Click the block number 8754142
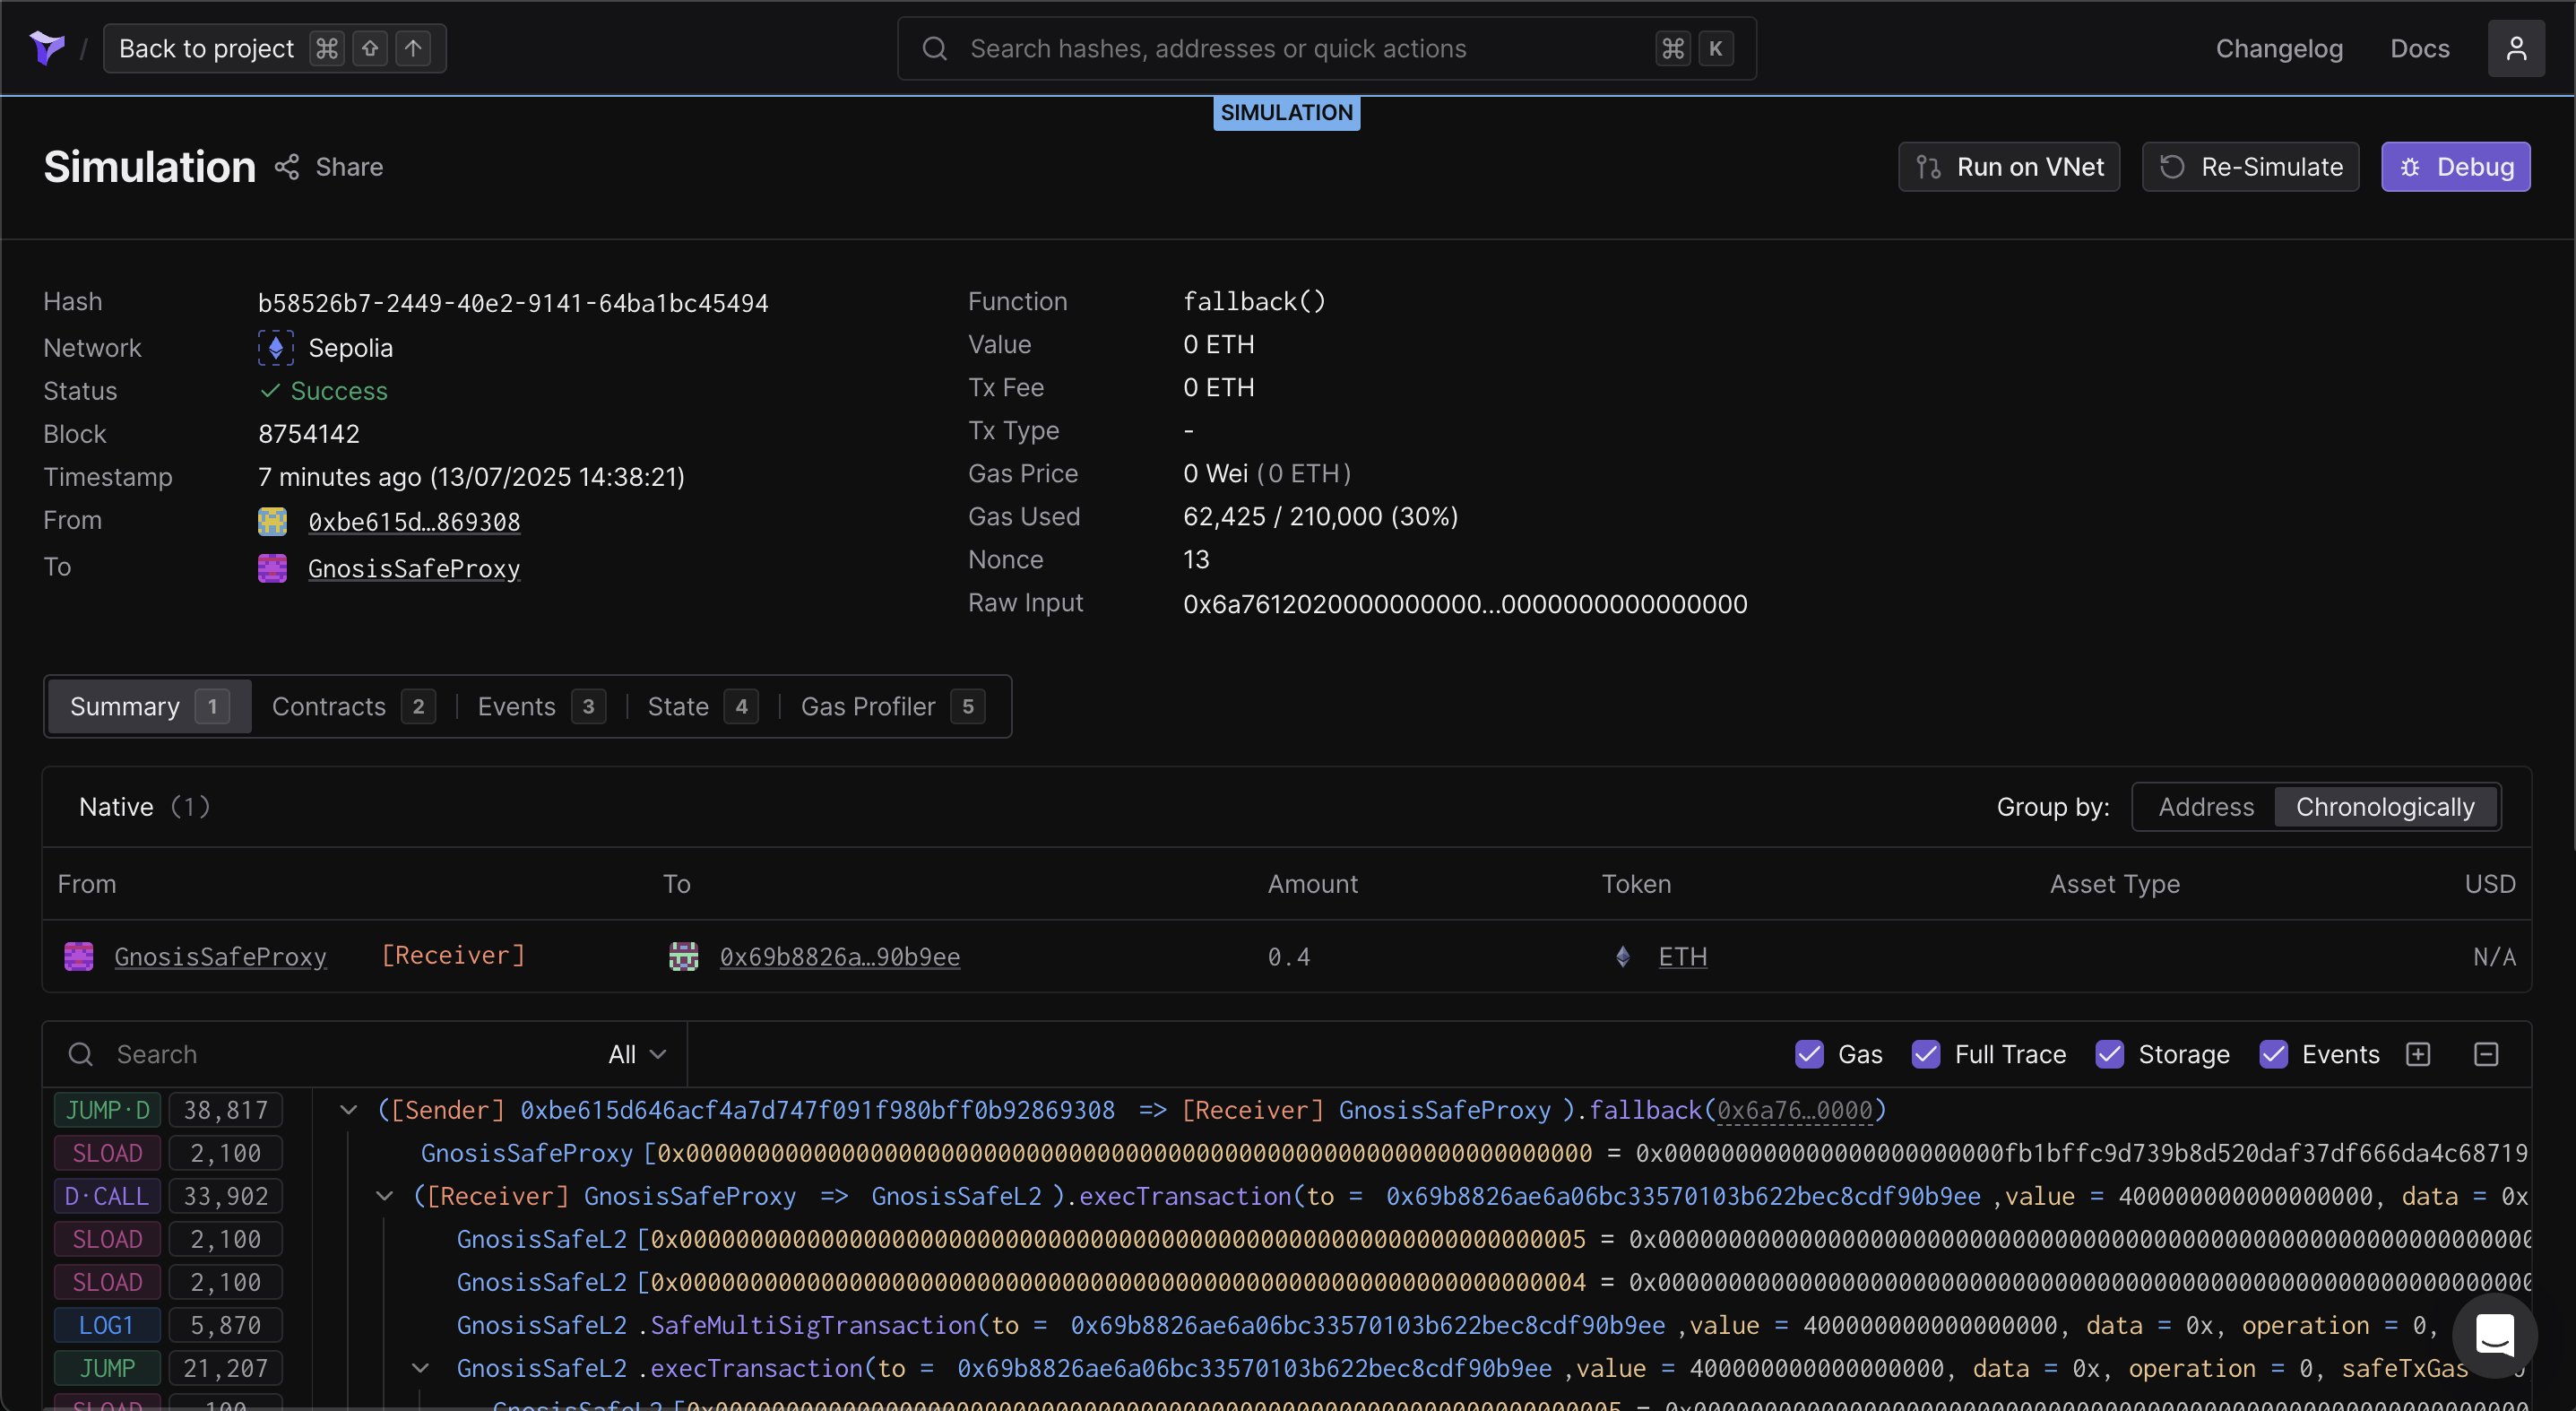This screenshot has height=1411, width=2576. [x=309, y=434]
